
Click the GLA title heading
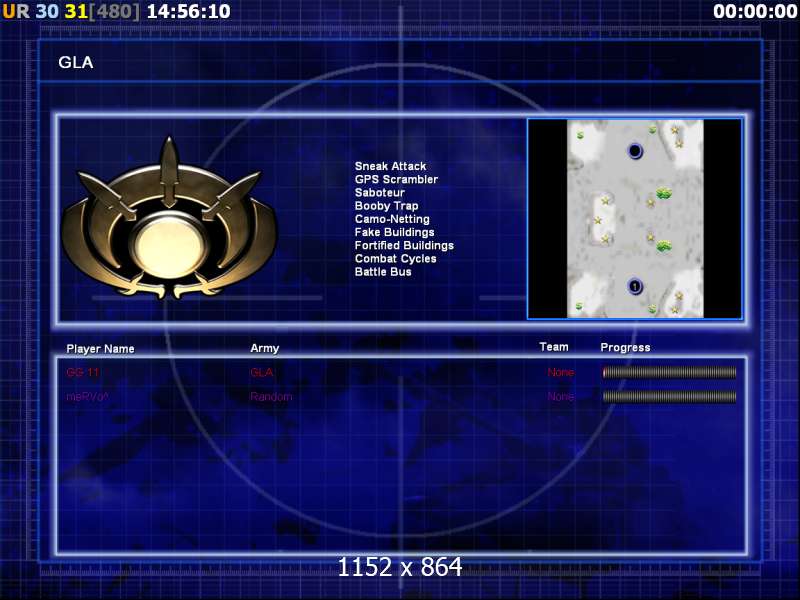pos(76,62)
